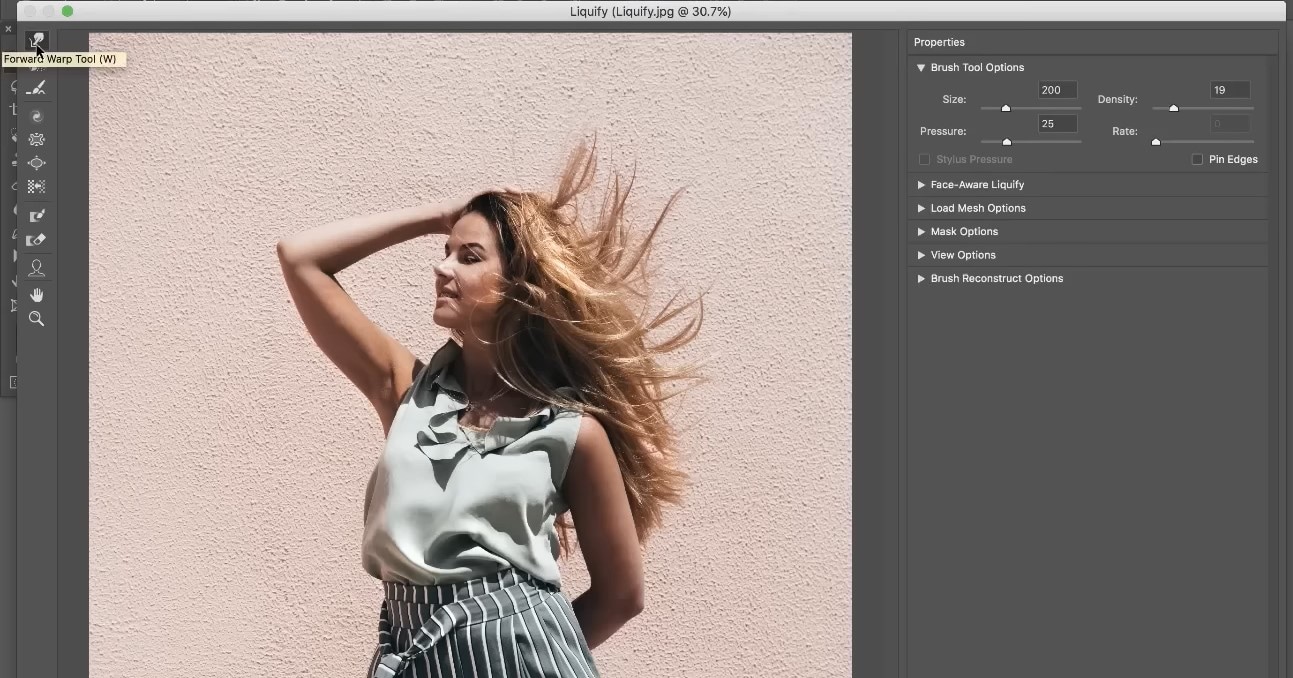Select the Forward Warp tool
Viewport: 1293px width, 678px height.
pyautogui.click(x=36, y=40)
